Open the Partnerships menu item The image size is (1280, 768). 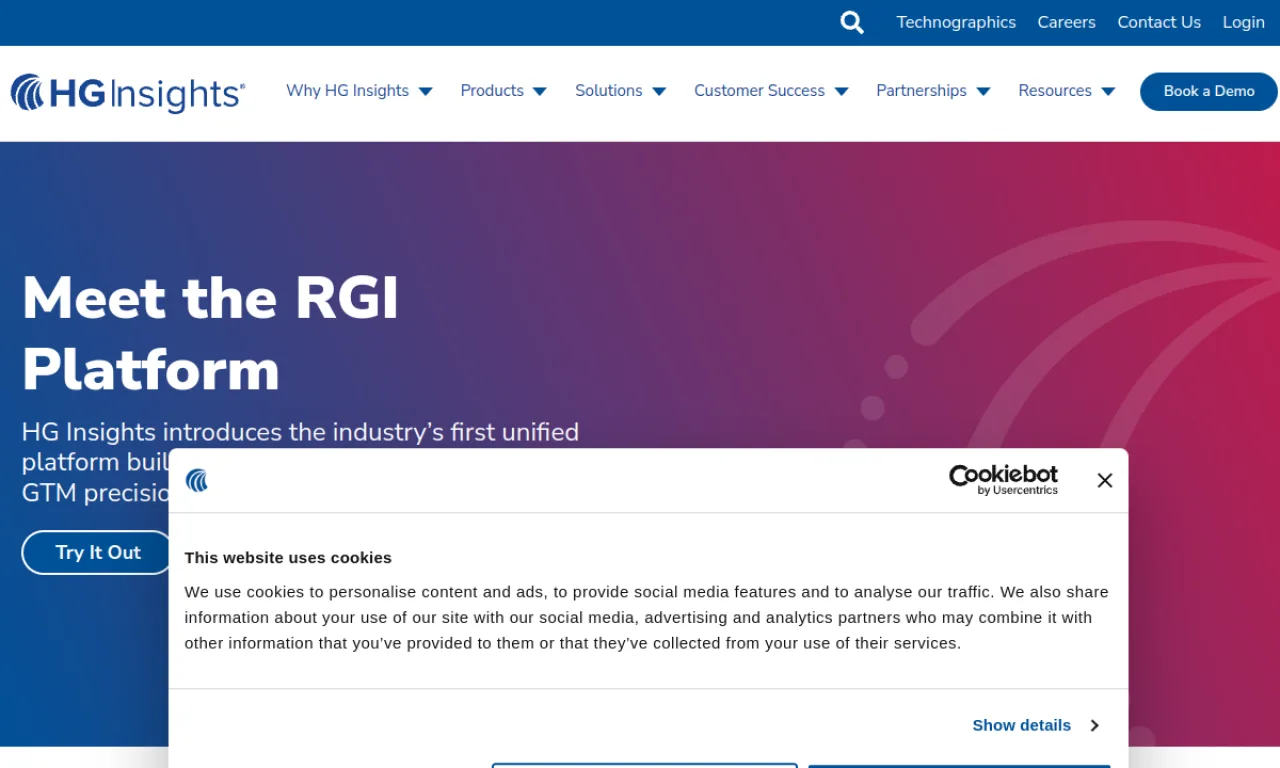click(x=921, y=91)
